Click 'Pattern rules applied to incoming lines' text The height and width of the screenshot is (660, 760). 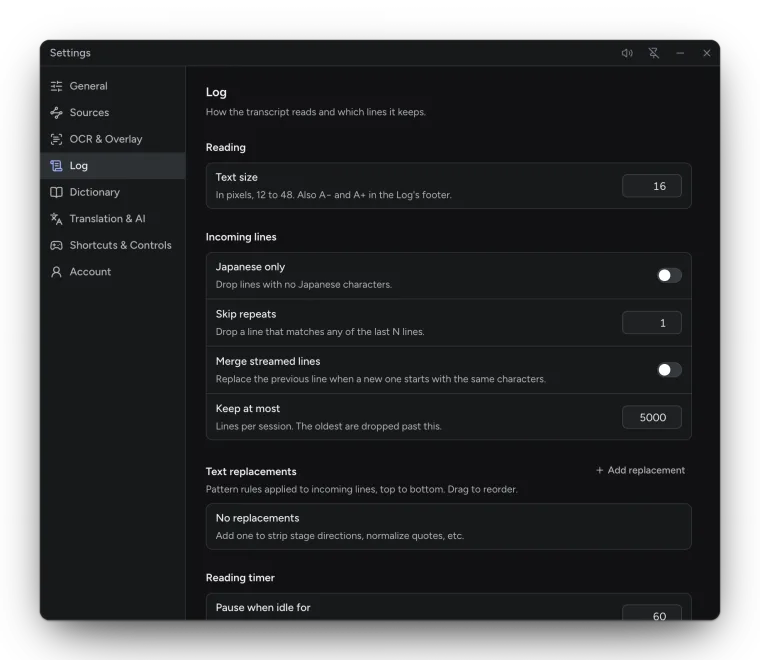point(362,489)
